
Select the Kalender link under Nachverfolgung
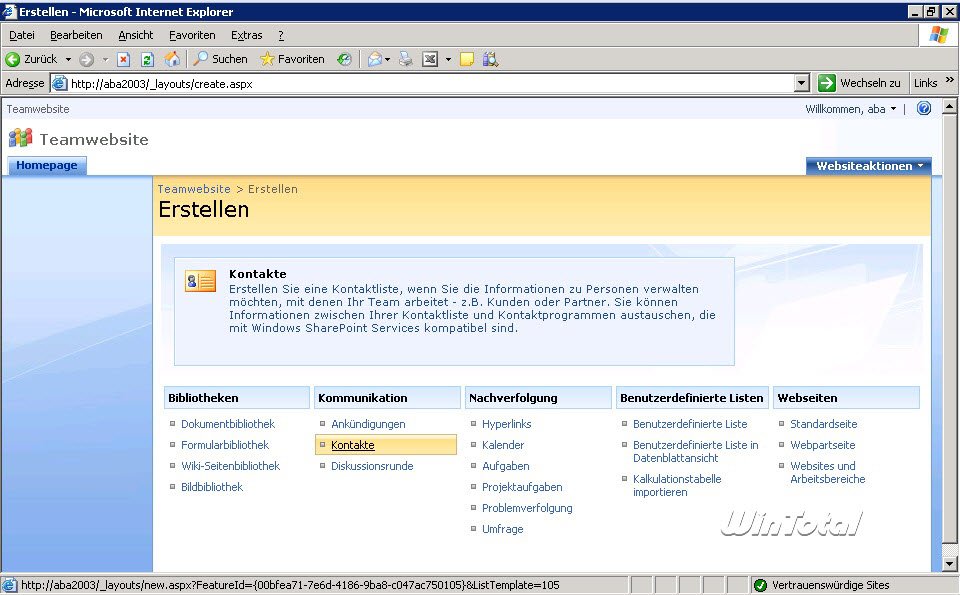pos(502,445)
